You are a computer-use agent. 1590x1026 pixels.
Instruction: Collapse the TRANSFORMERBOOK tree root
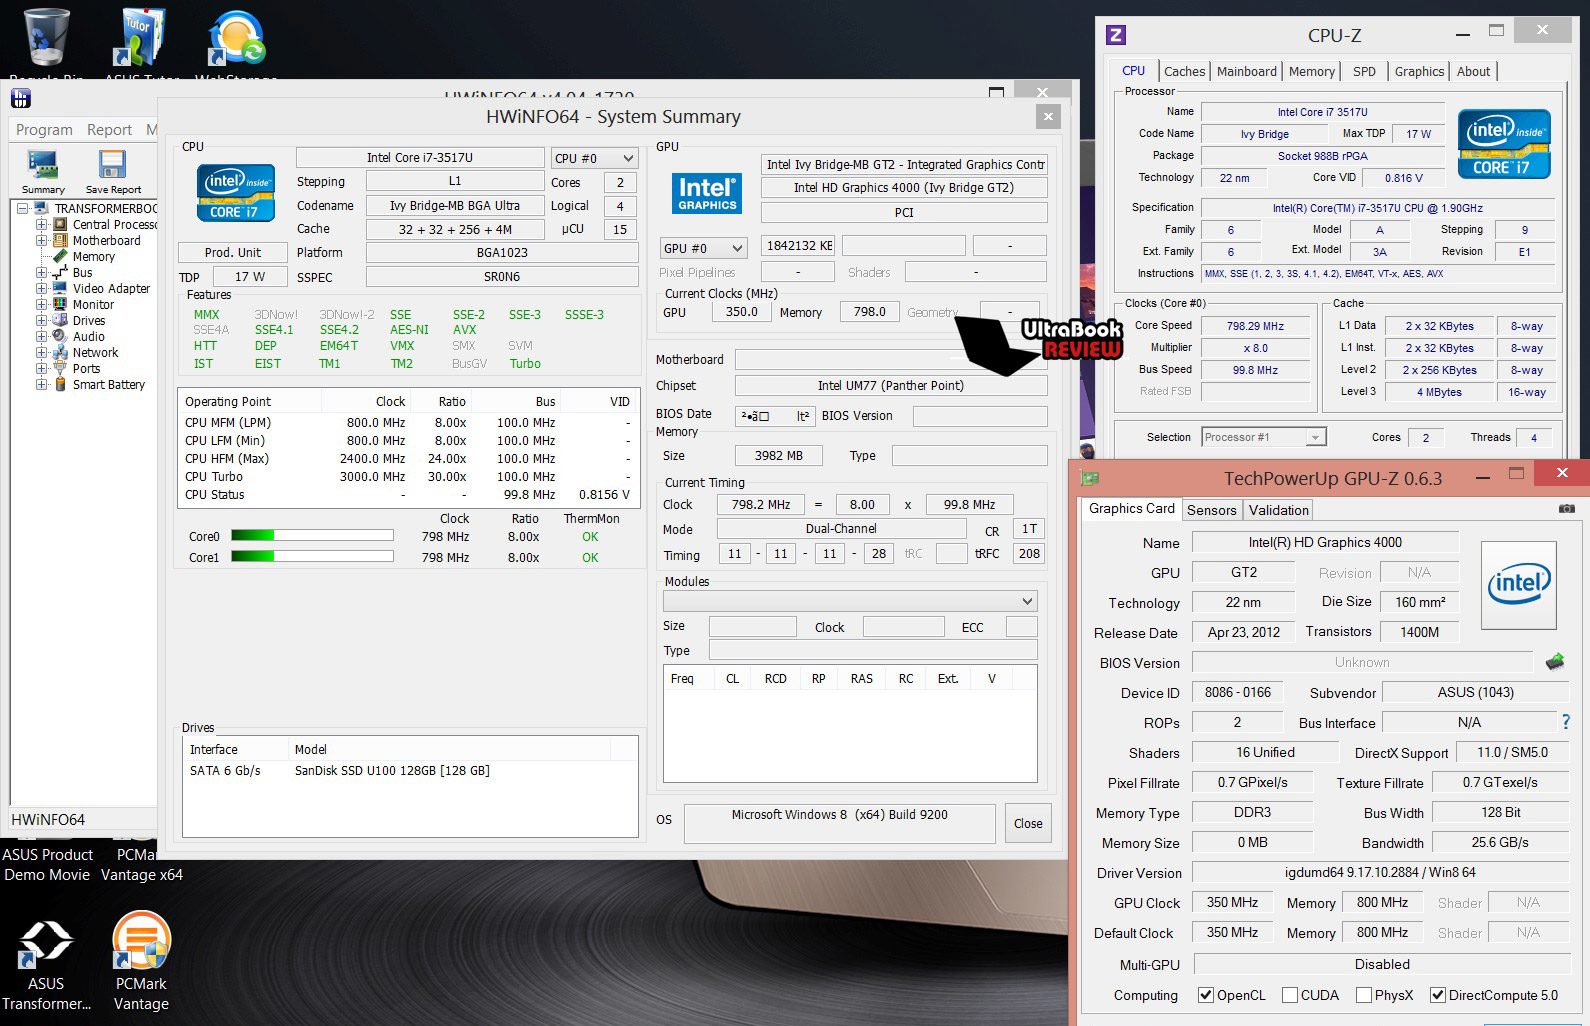tap(22, 208)
